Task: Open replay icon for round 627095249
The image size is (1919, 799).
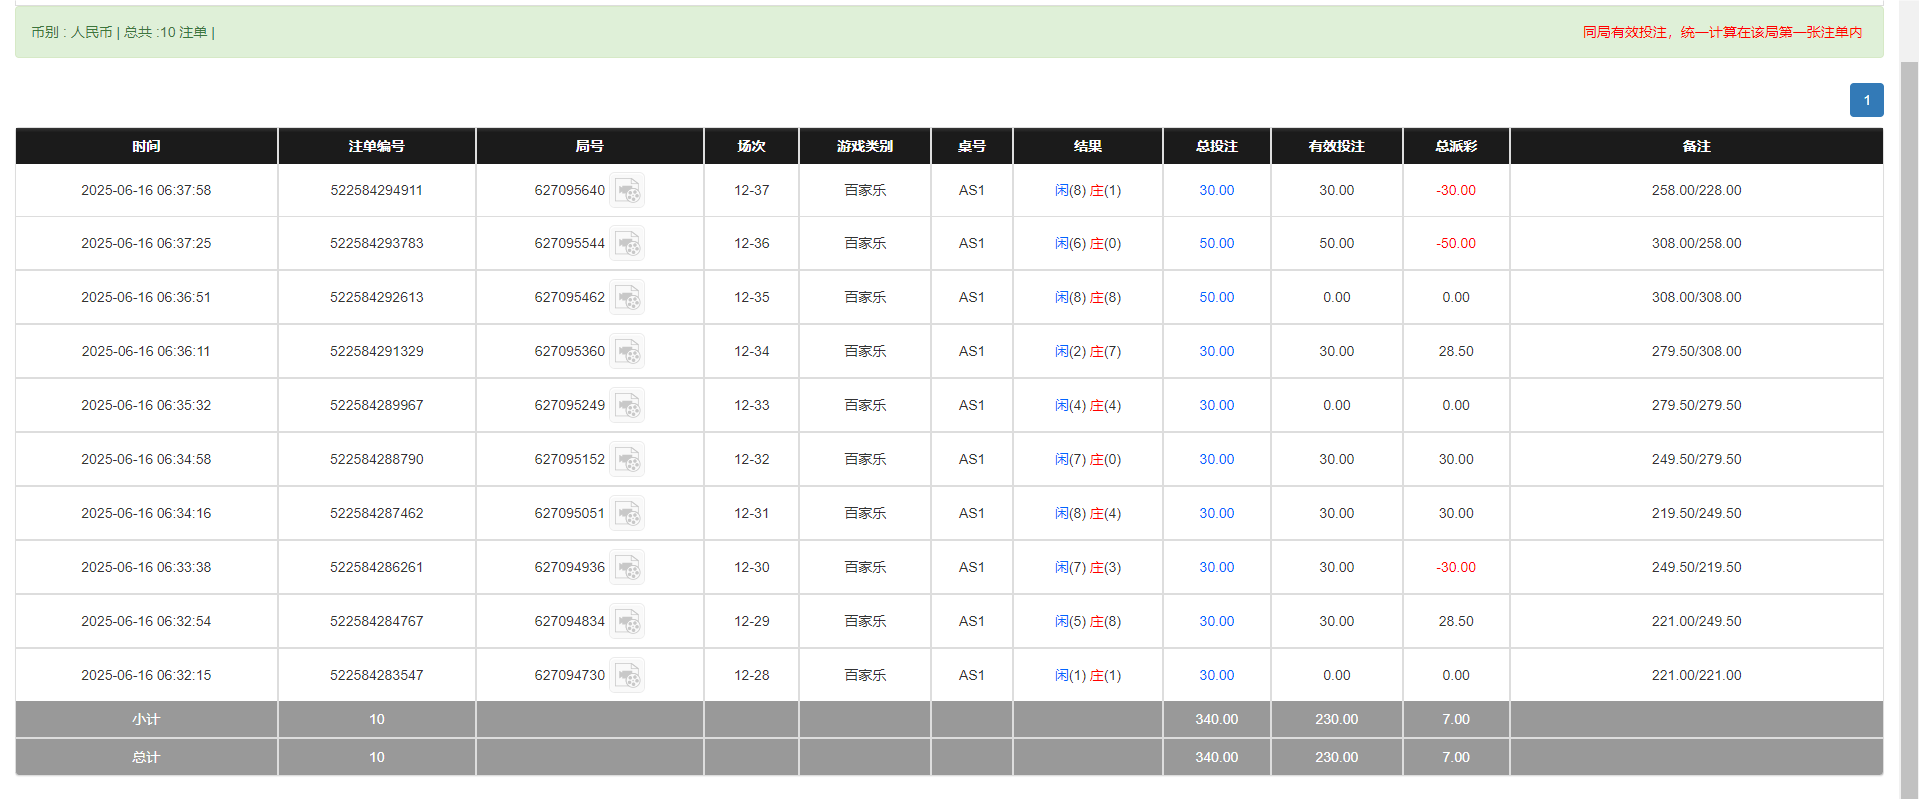Action: click(627, 406)
